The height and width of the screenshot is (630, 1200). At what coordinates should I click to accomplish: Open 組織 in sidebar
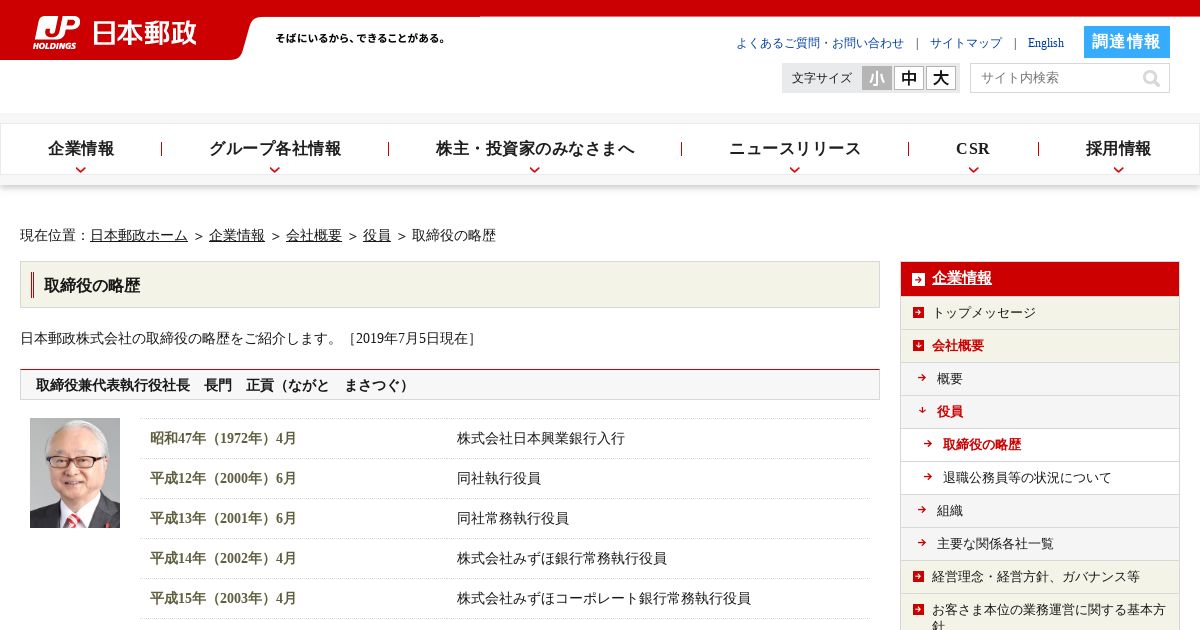coord(950,511)
